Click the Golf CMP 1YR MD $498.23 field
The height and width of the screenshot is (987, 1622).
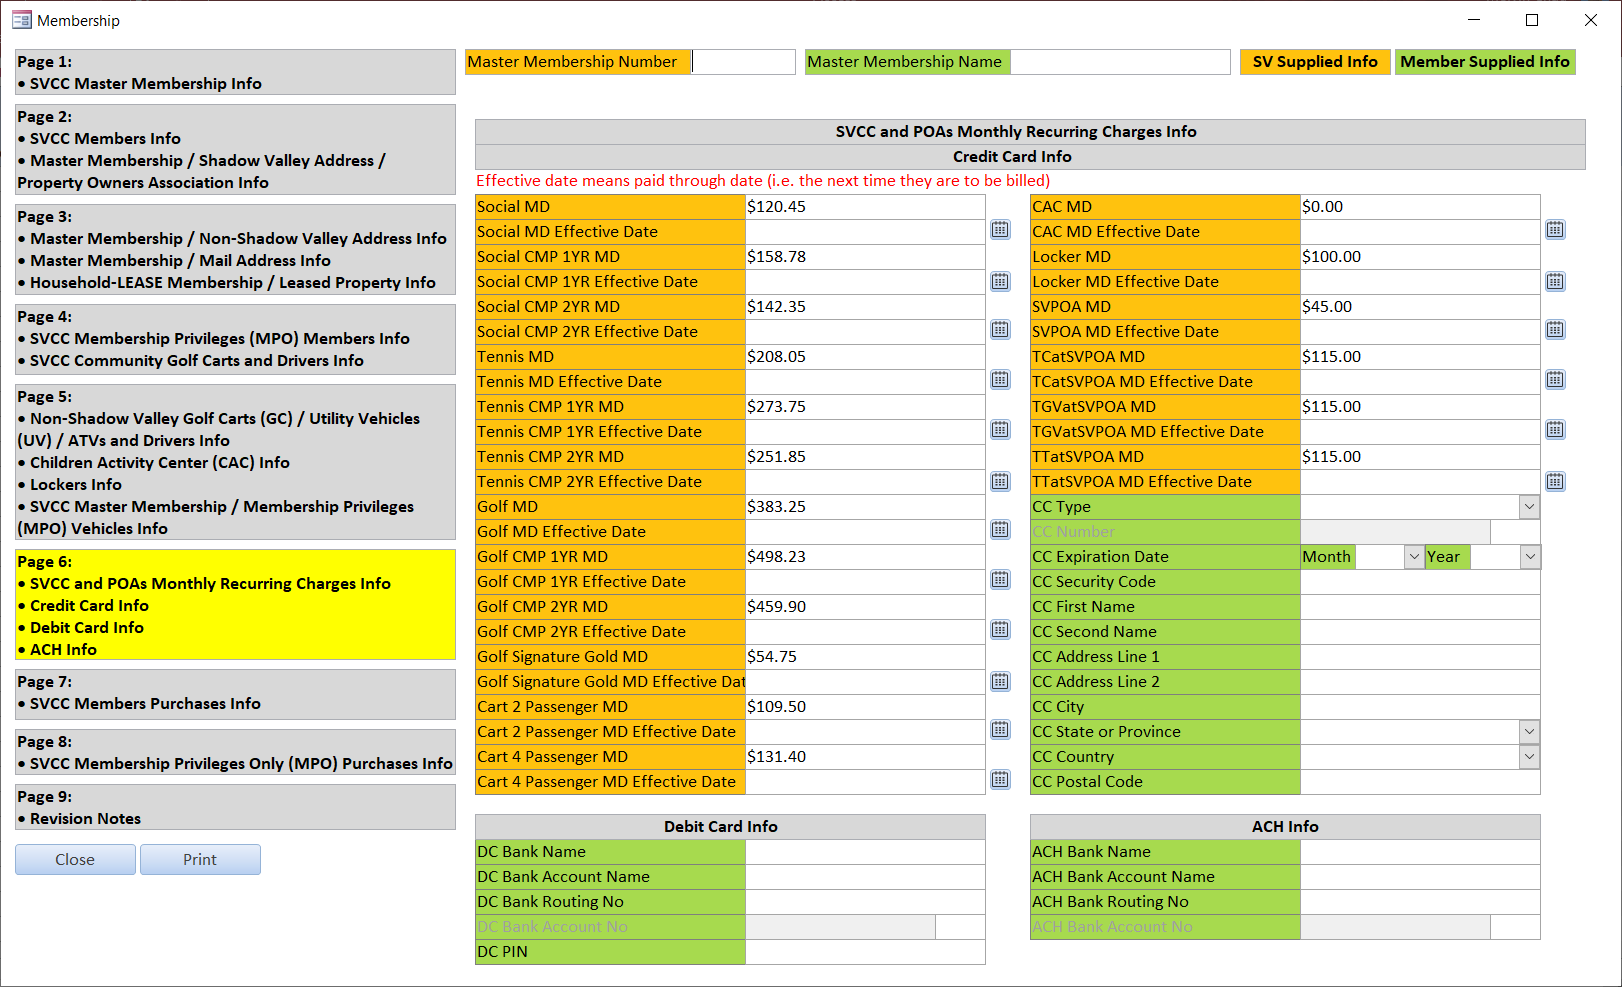(x=865, y=557)
